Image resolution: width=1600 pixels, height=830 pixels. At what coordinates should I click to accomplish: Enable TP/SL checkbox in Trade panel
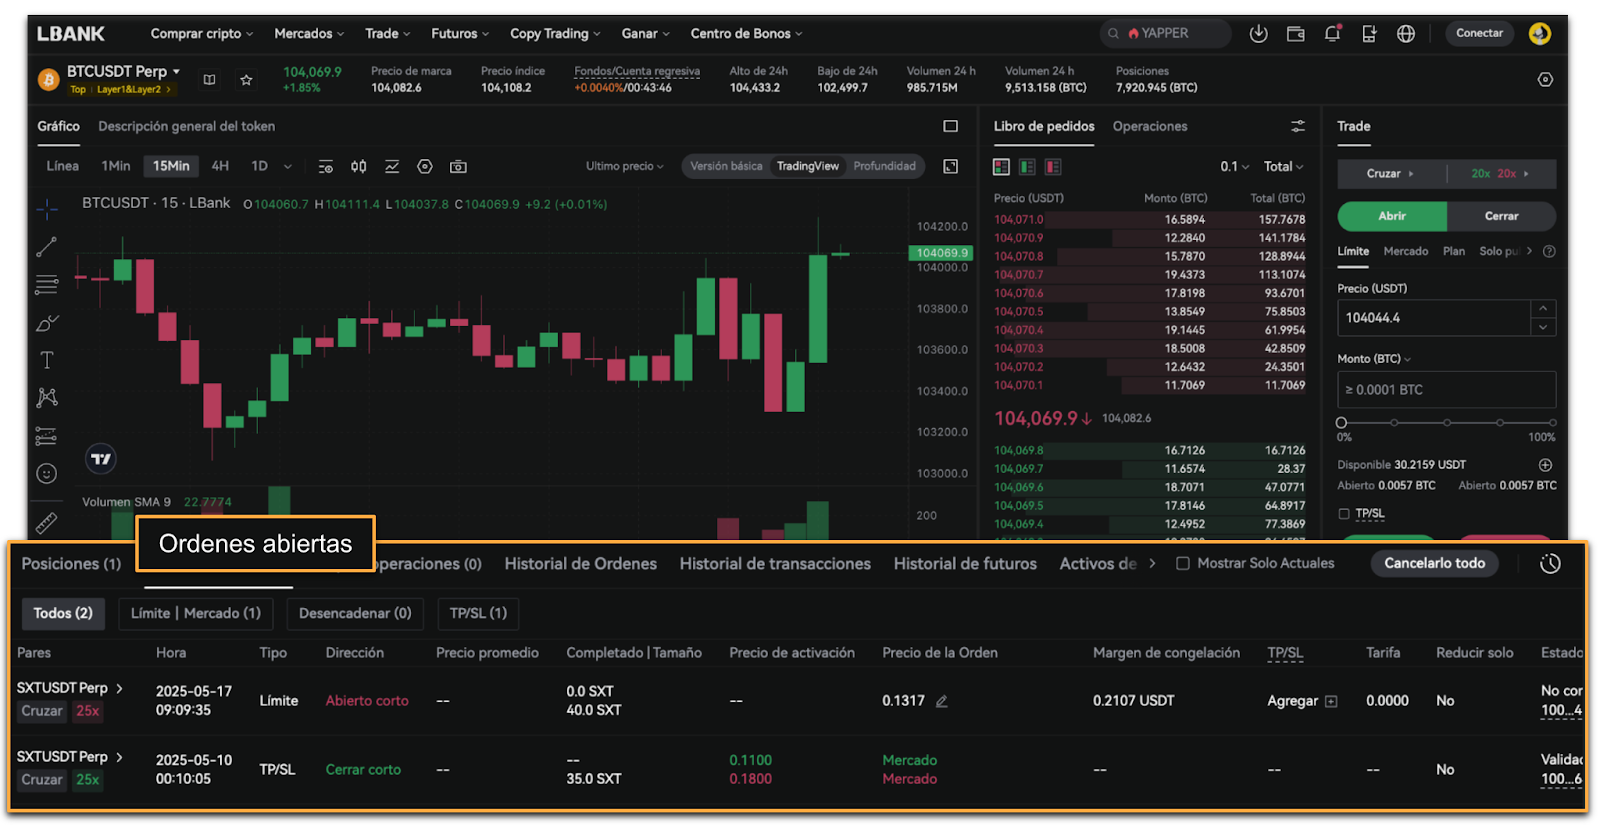pyautogui.click(x=1343, y=514)
